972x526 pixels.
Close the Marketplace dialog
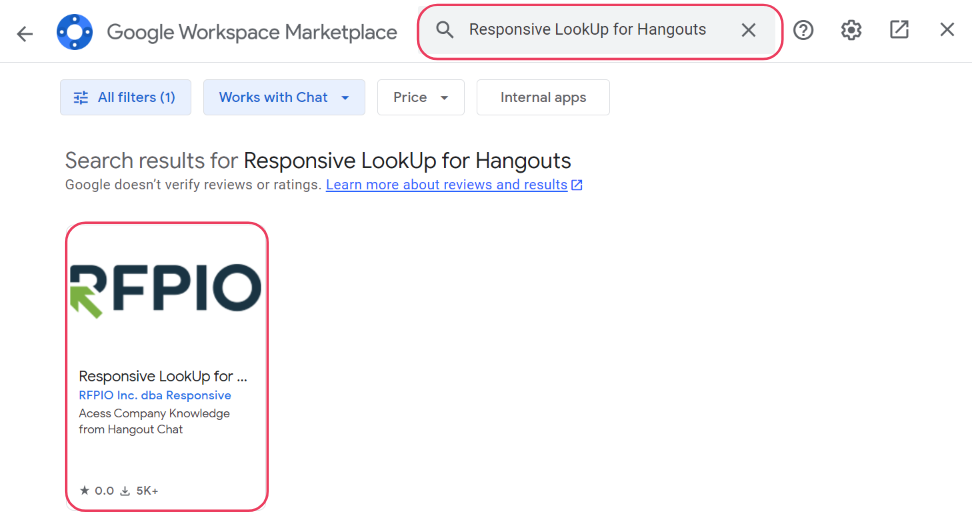(x=947, y=30)
